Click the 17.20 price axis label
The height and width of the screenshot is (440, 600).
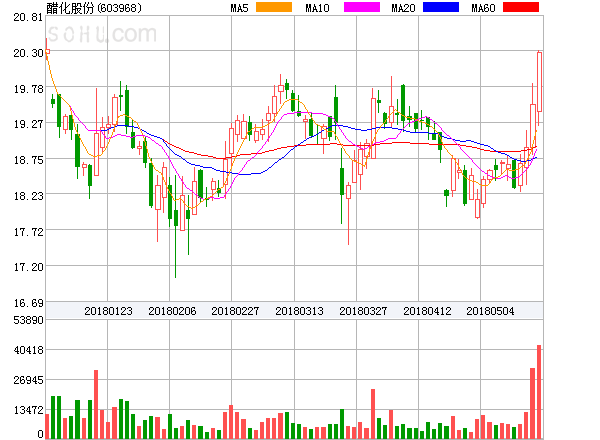click(28, 267)
